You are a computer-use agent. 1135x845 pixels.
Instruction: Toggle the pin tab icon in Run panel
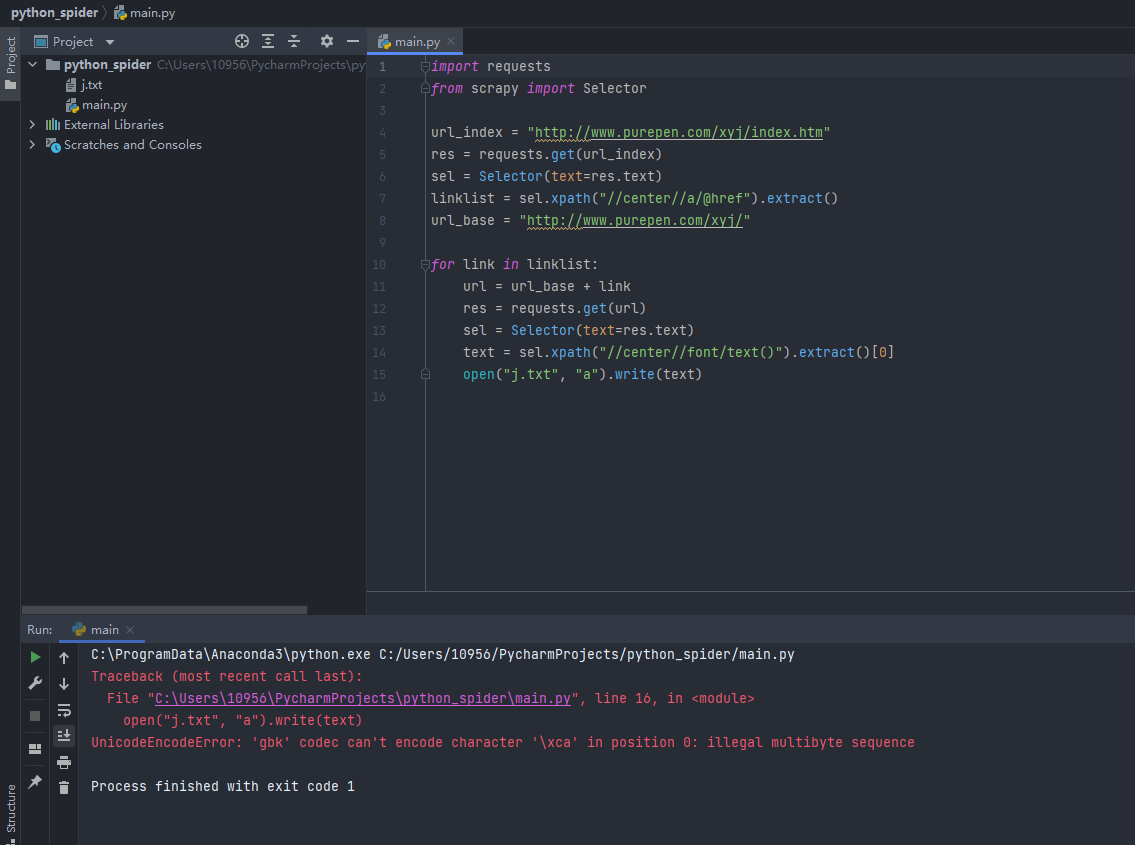click(35, 782)
